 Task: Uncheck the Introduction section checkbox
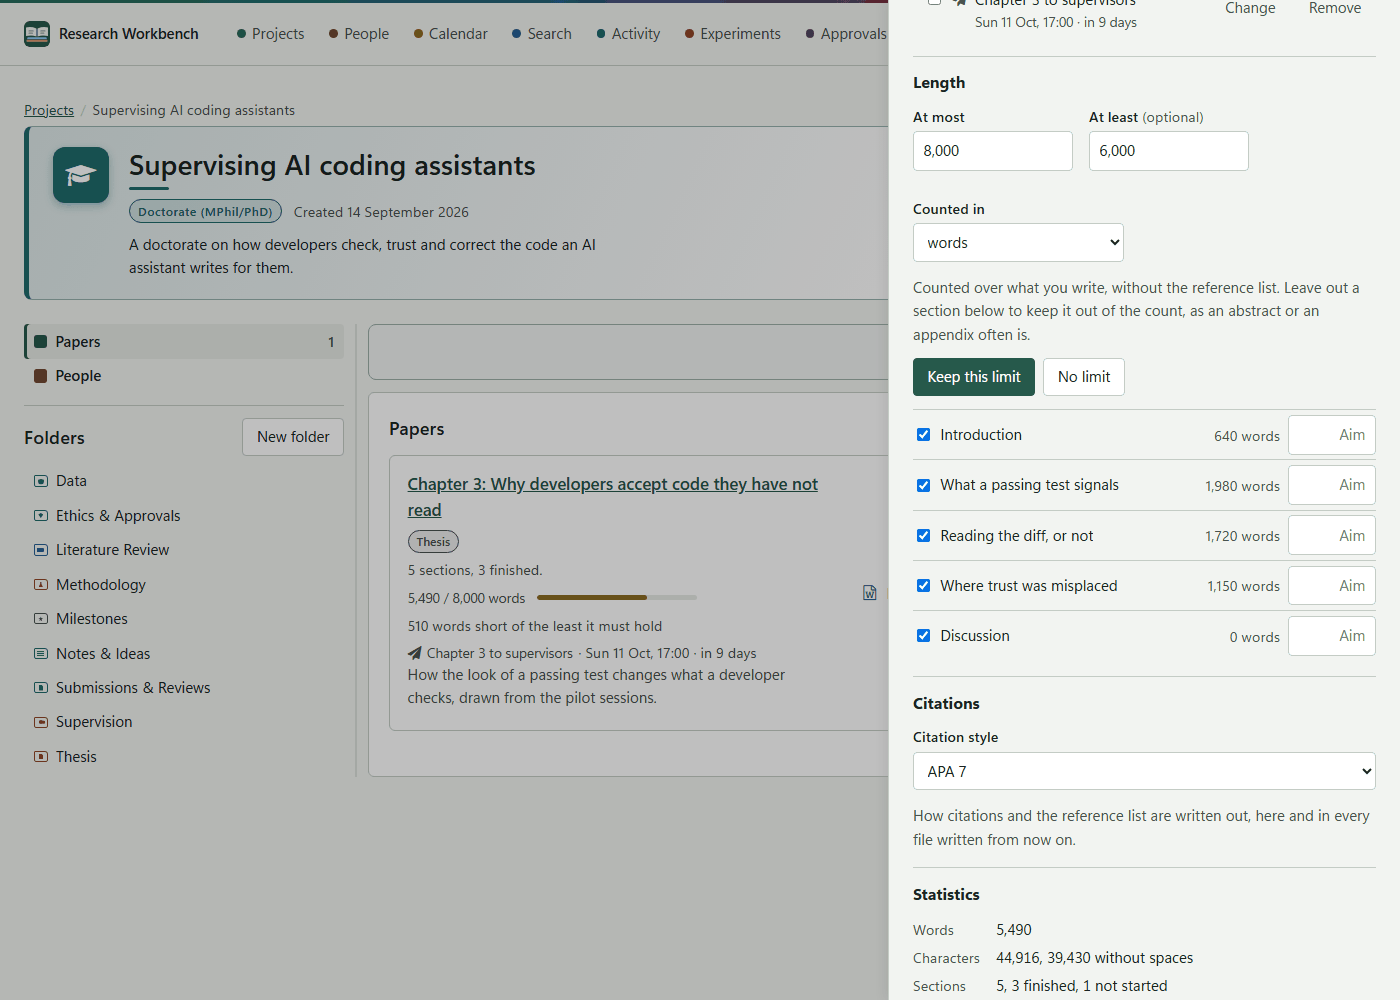tap(924, 435)
